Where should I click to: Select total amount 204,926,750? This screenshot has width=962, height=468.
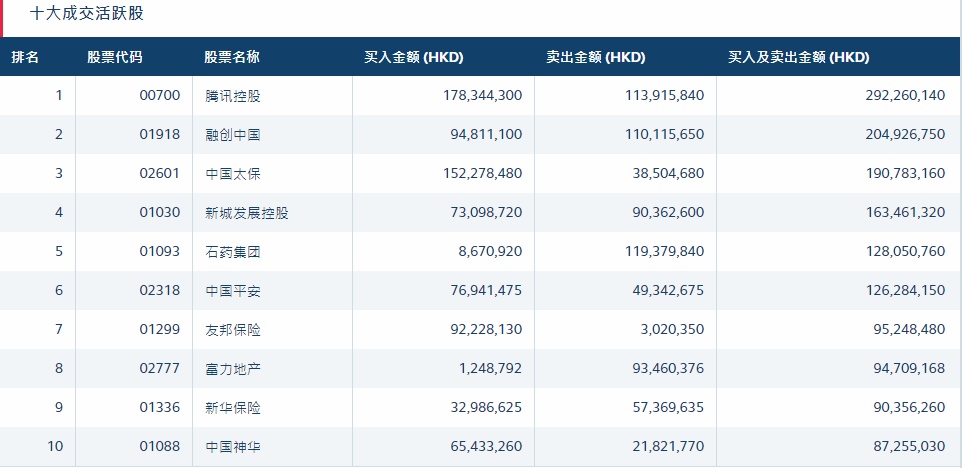tap(906, 134)
